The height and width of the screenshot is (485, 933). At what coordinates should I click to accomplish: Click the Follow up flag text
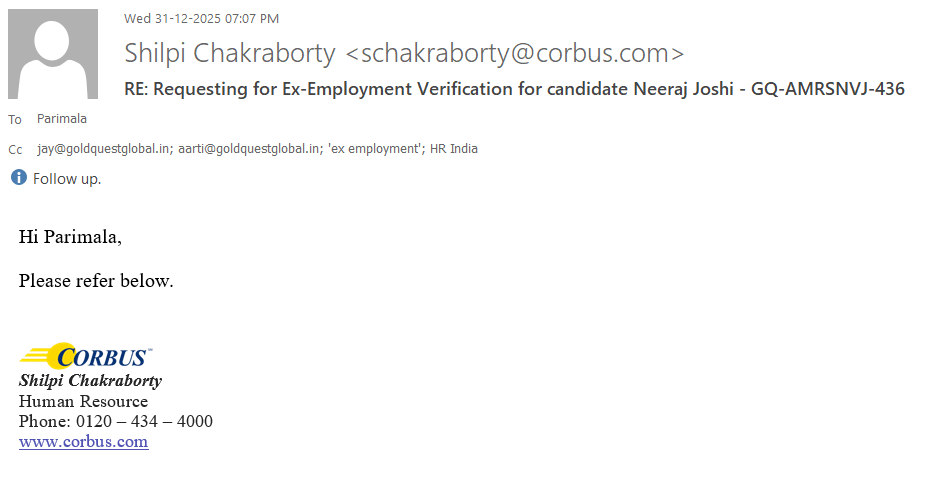[67, 179]
